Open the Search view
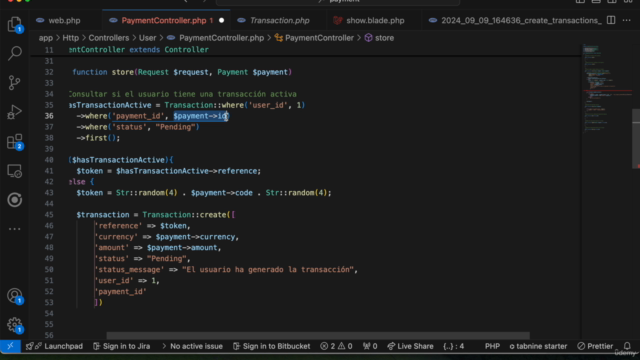The width and height of the screenshot is (640, 360). pos(15,53)
